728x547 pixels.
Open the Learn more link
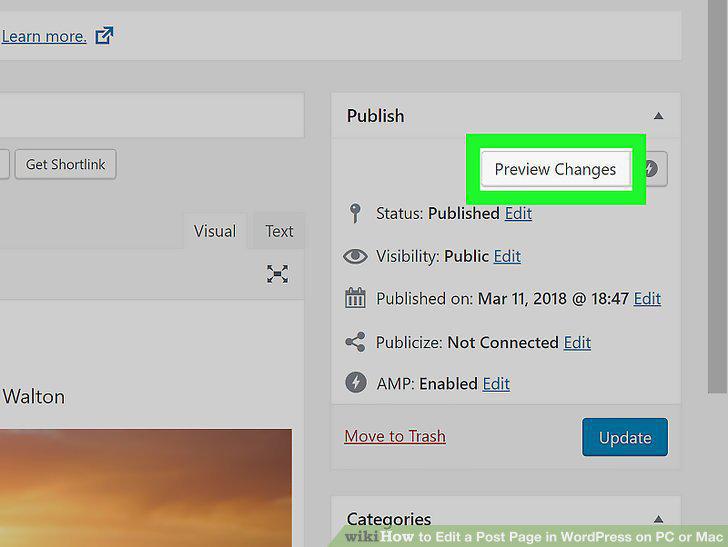(43, 36)
